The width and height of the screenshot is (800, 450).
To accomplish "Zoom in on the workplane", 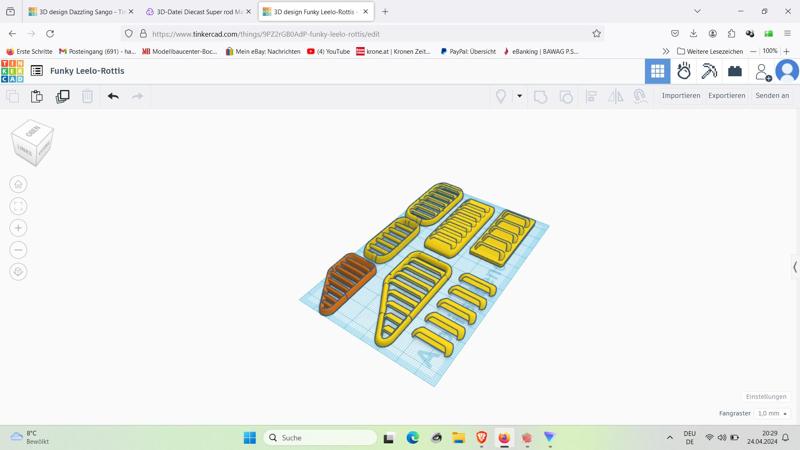I will (x=18, y=228).
